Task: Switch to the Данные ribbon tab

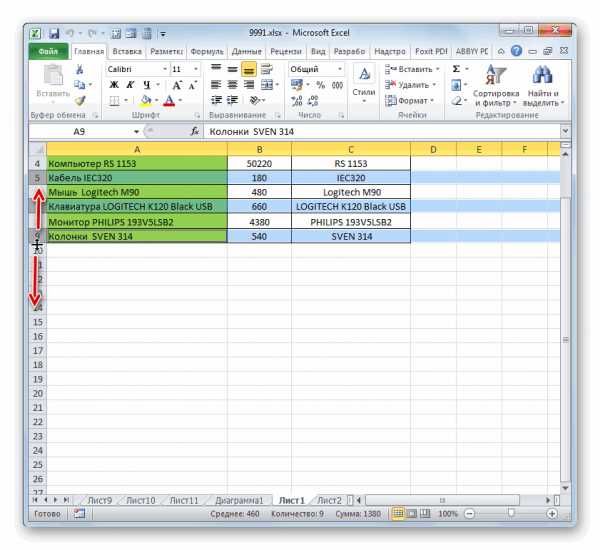Action: 247,51
